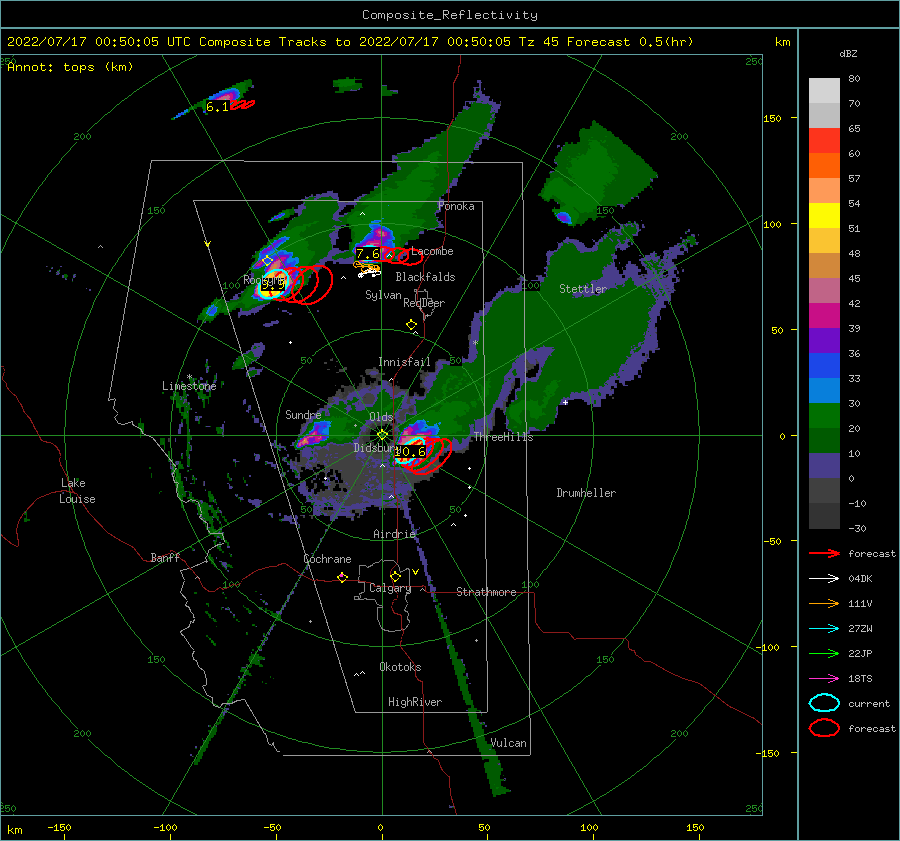
Task: Click the Innisfail city label
Action: pyautogui.click(x=404, y=362)
